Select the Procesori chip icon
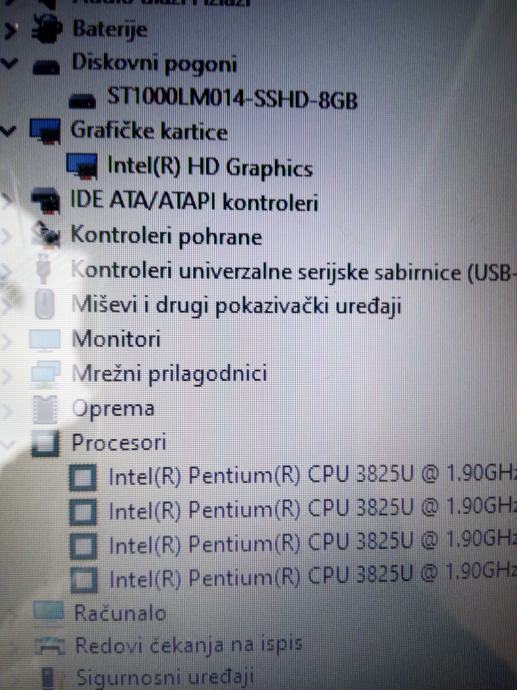Screen dimensions: 517x690 point(45,443)
